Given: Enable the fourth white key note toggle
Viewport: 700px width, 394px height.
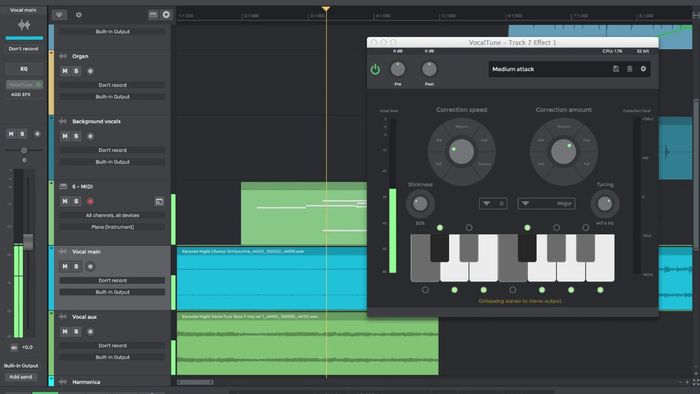Looking at the screenshot, I should (512, 290).
